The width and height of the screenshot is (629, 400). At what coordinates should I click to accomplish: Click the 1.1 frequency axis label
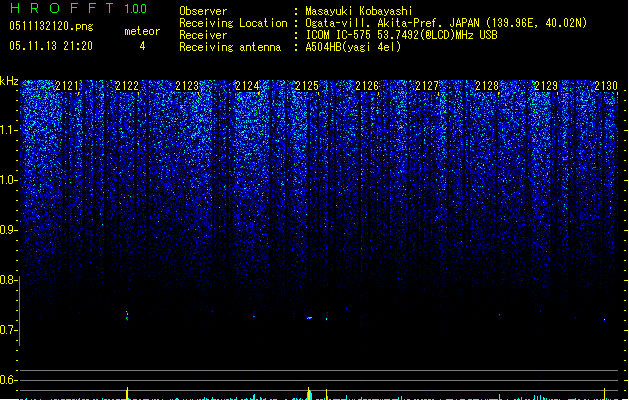pos(9,130)
